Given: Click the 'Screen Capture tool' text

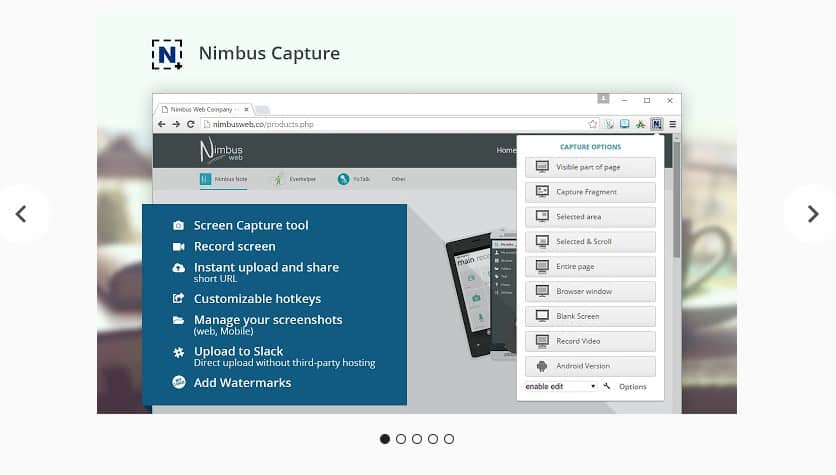Looking at the screenshot, I should tap(251, 226).
